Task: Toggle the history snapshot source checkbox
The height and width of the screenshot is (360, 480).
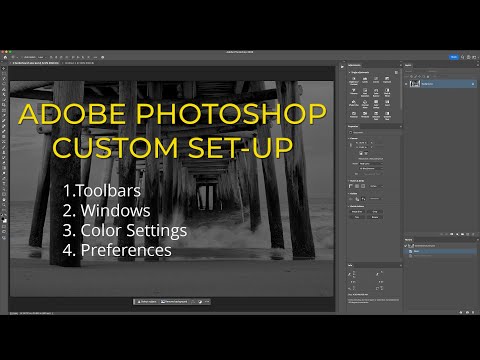Action: coord(406,246)
